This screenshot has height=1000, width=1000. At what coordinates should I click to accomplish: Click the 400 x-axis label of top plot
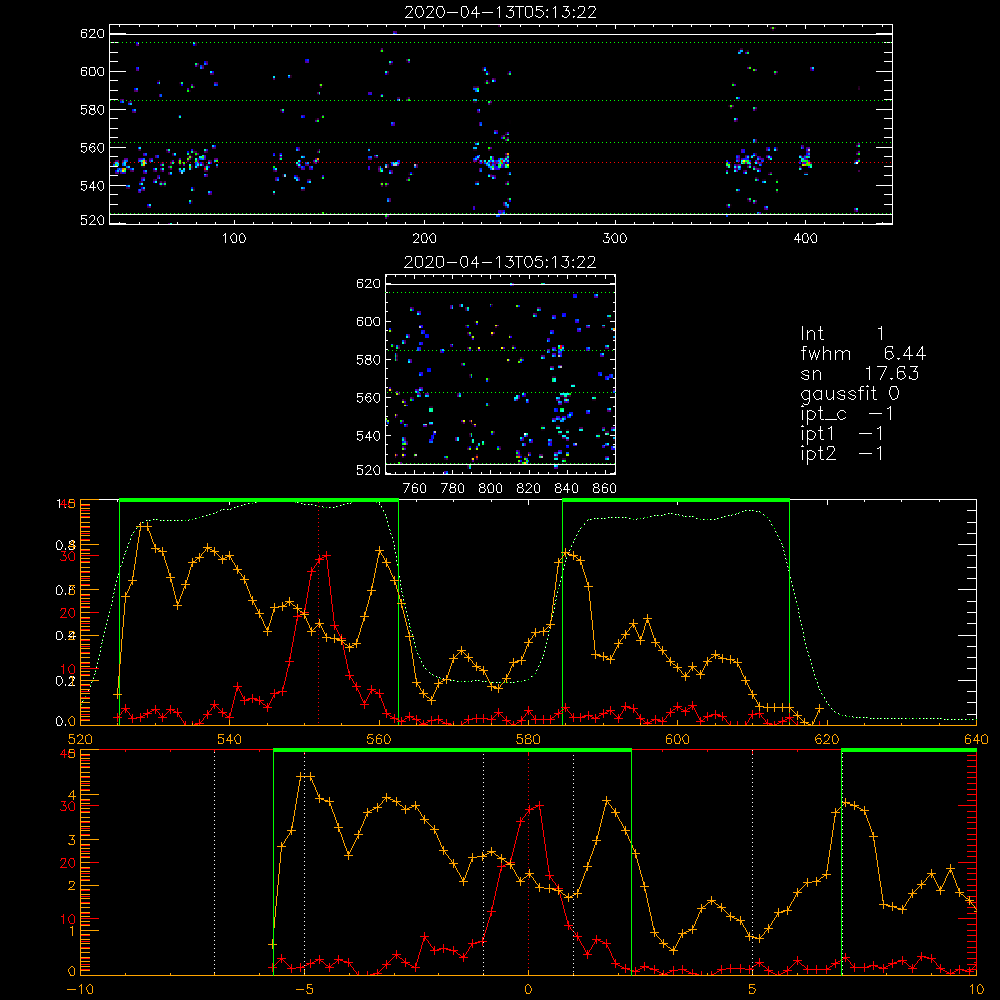point(805,239)
